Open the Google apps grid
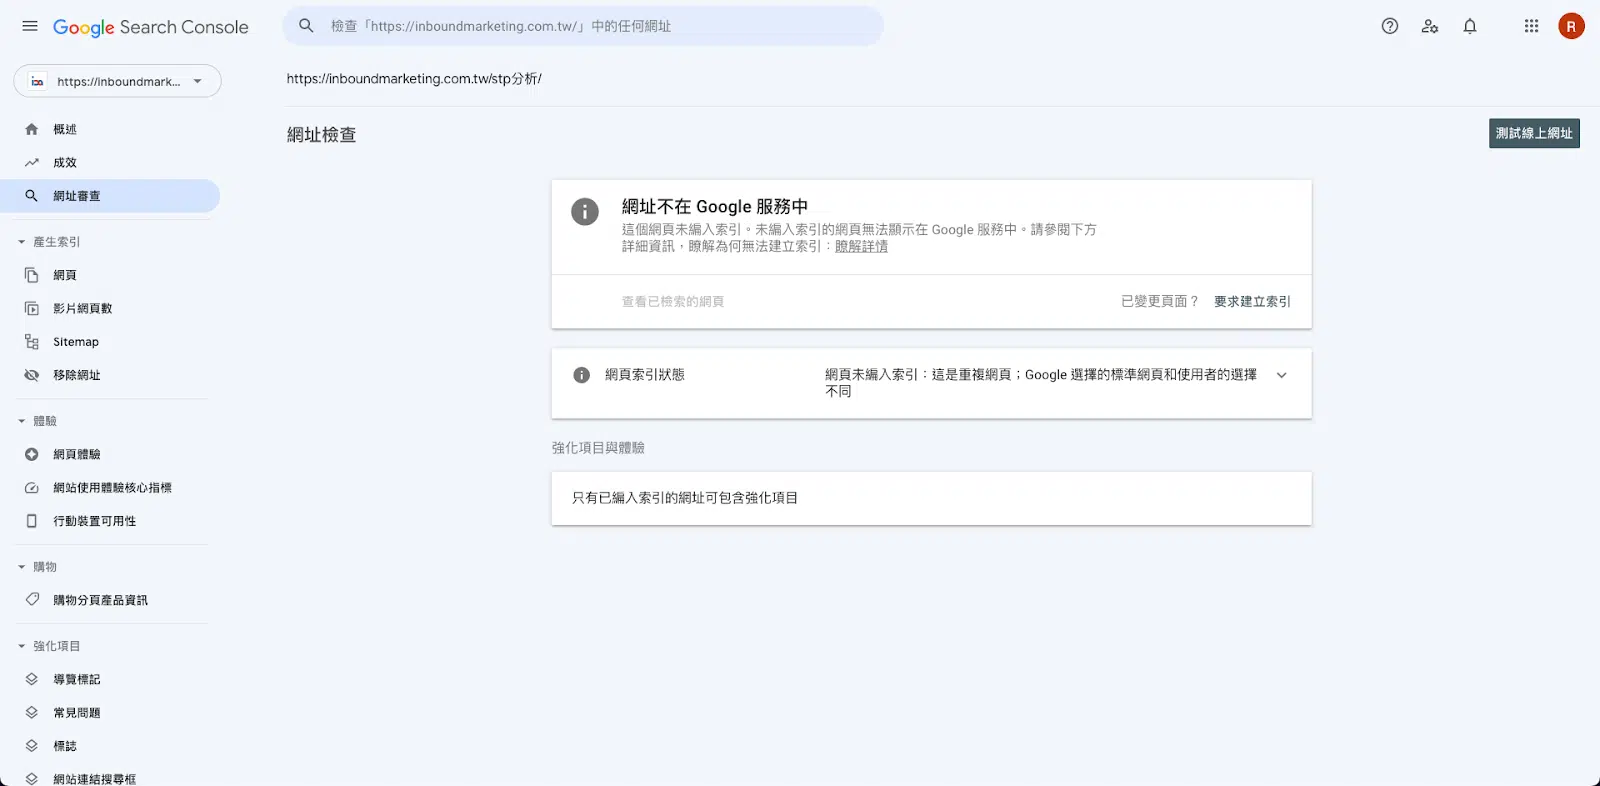1600x786 pixels. (1531, 26)
